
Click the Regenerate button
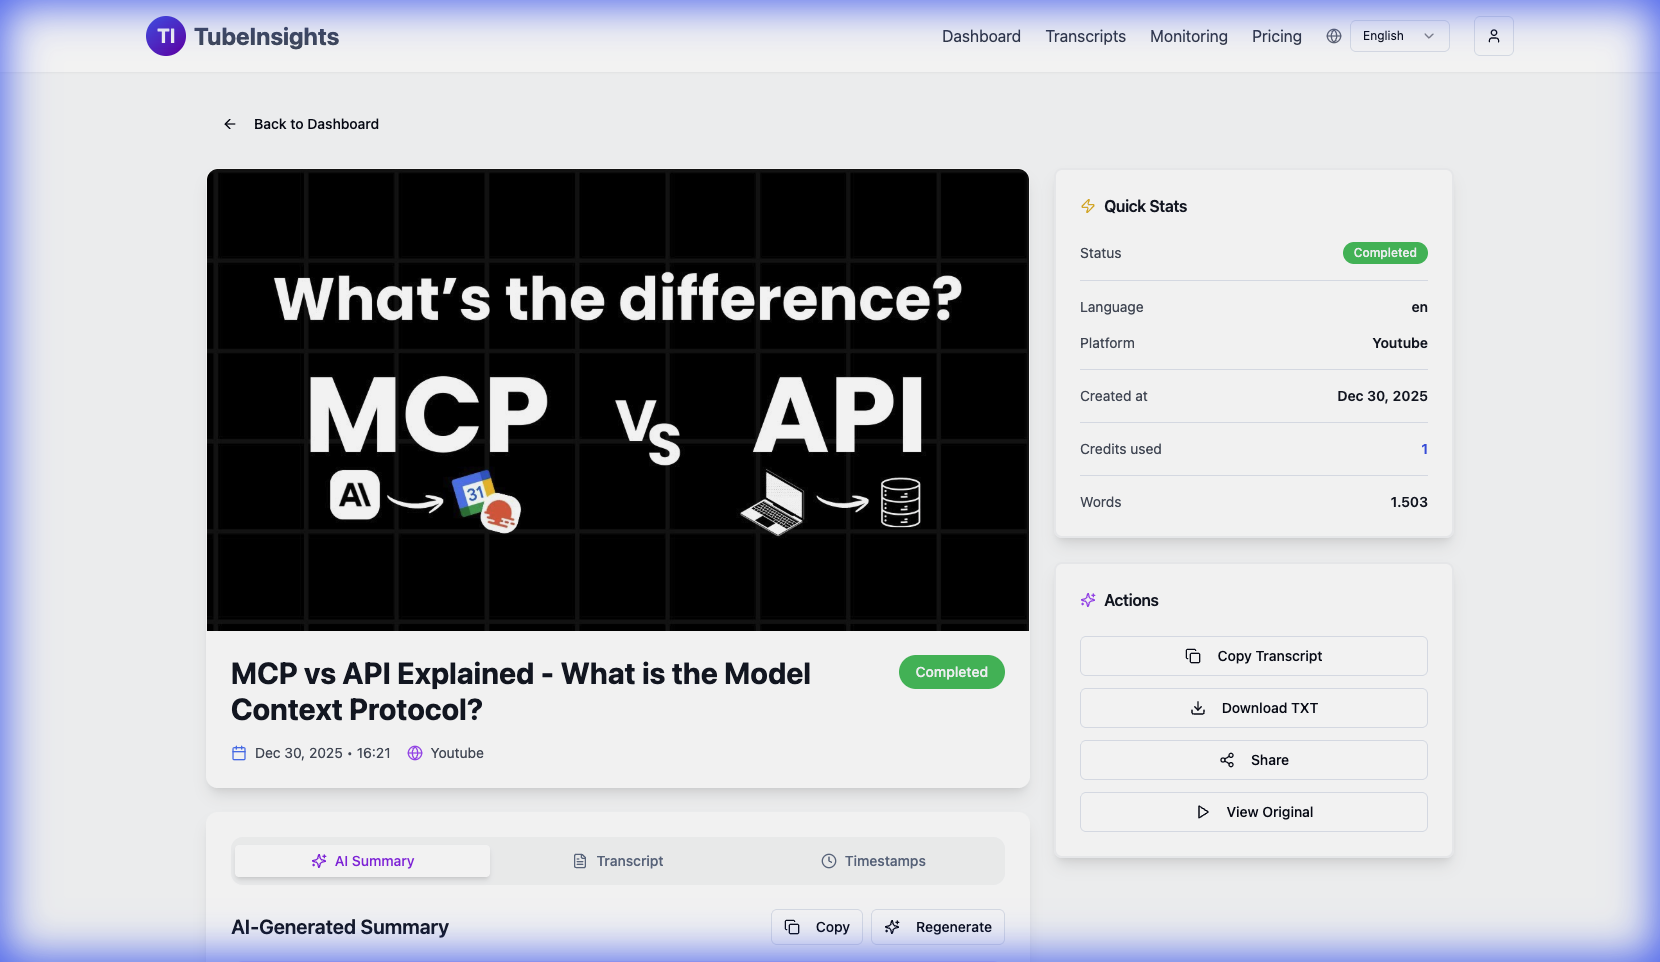coord(937,927)
